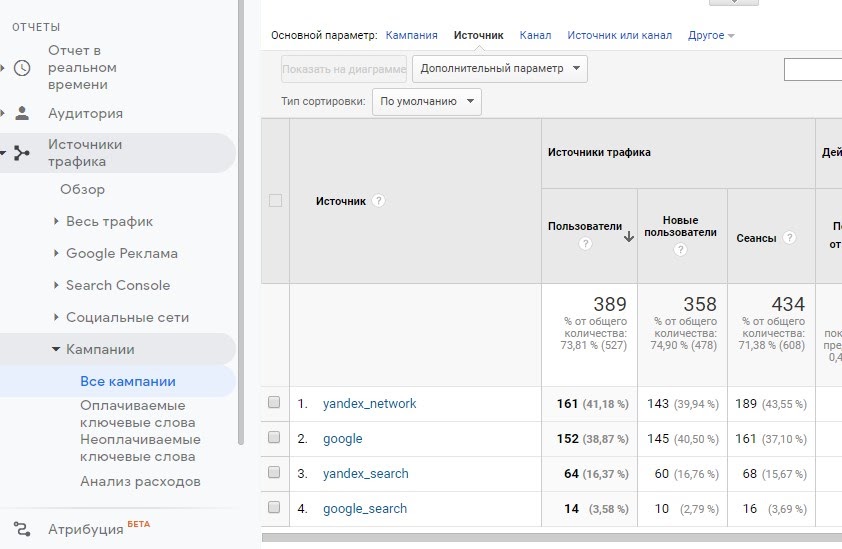Open the По умолчанию sort type dropdown
Viewport: 842px width, 549px height.
[x=426, y=101]
